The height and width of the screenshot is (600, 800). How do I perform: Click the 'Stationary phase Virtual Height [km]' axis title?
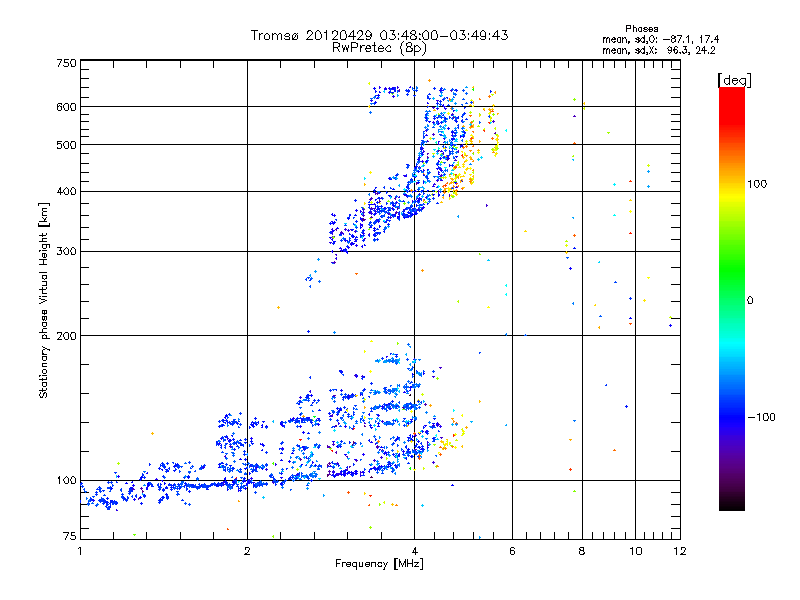(44, 300)
